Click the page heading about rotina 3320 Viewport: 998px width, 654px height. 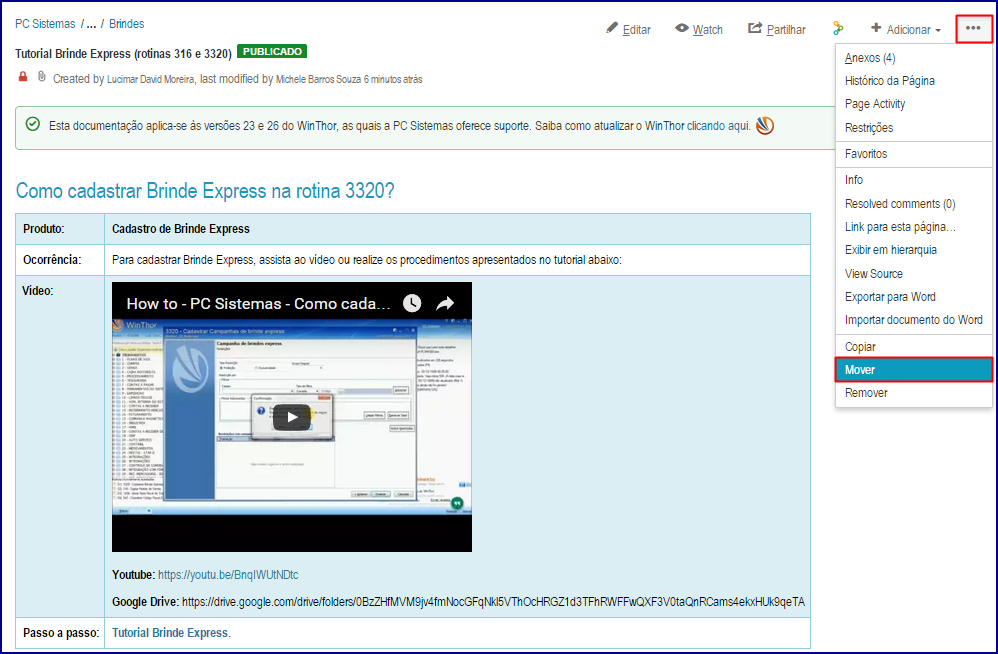[x=205, y=190]
